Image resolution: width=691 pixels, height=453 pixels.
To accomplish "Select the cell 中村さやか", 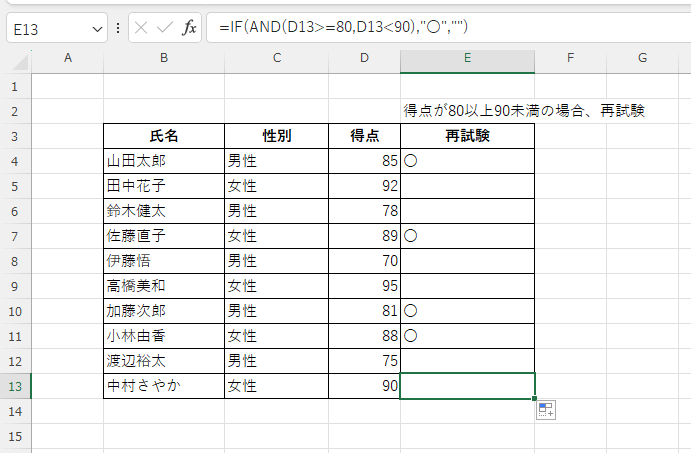I will 164,386.
